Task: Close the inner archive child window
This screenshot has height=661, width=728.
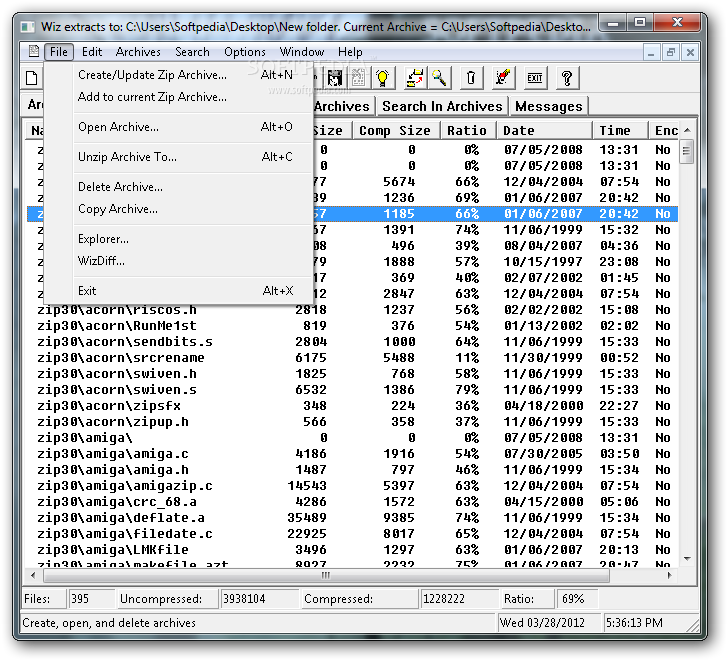Action: pyautogui.click(x=690, y=52)
